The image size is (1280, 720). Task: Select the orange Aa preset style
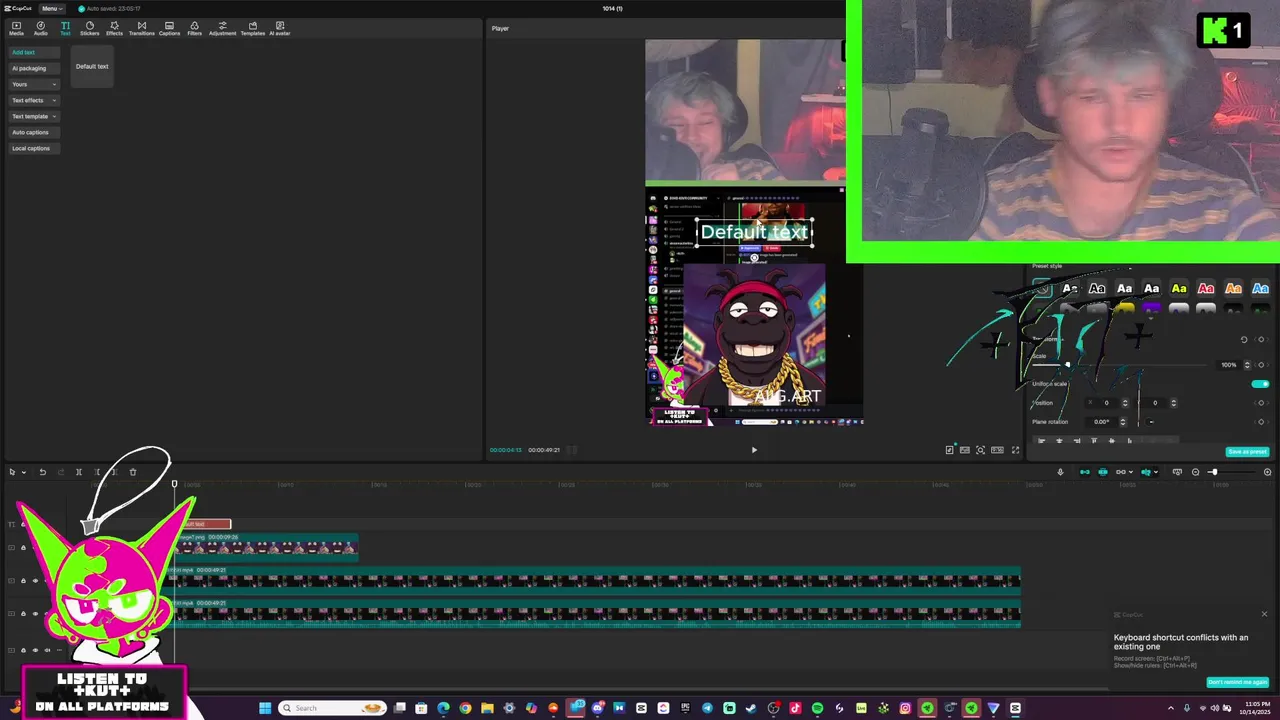click(x=1233, y=289)
